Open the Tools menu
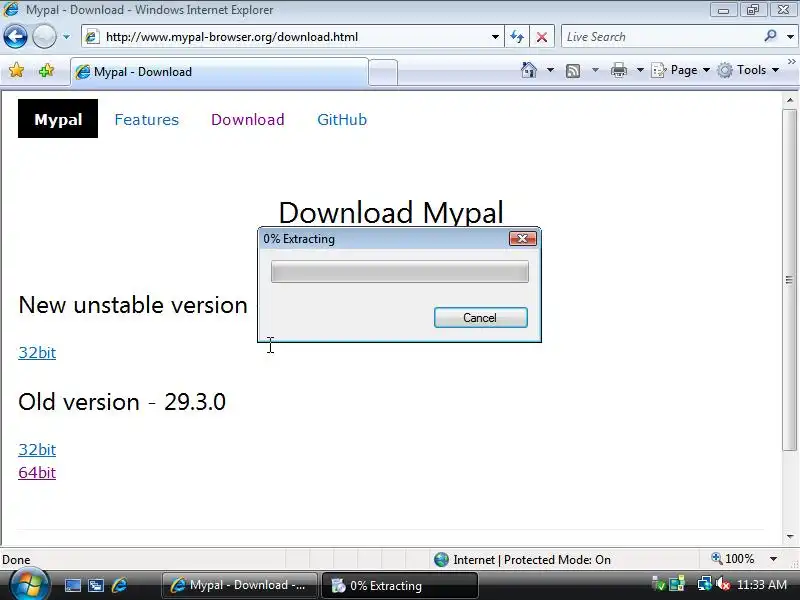 pyautogui.click(x=747, y=70)
